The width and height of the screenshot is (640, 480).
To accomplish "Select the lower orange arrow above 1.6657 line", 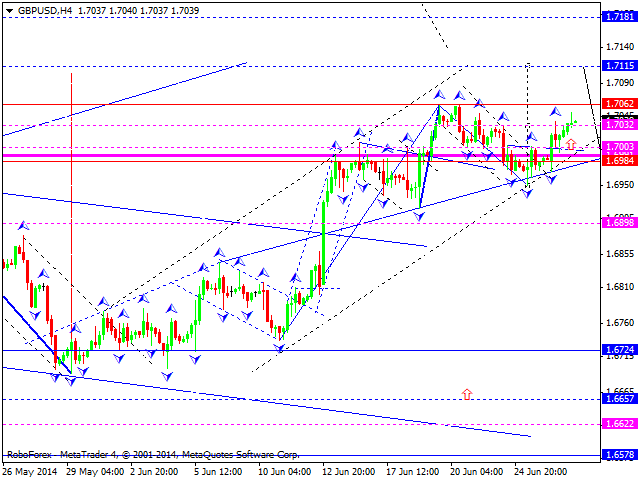I will pos(467,394).
